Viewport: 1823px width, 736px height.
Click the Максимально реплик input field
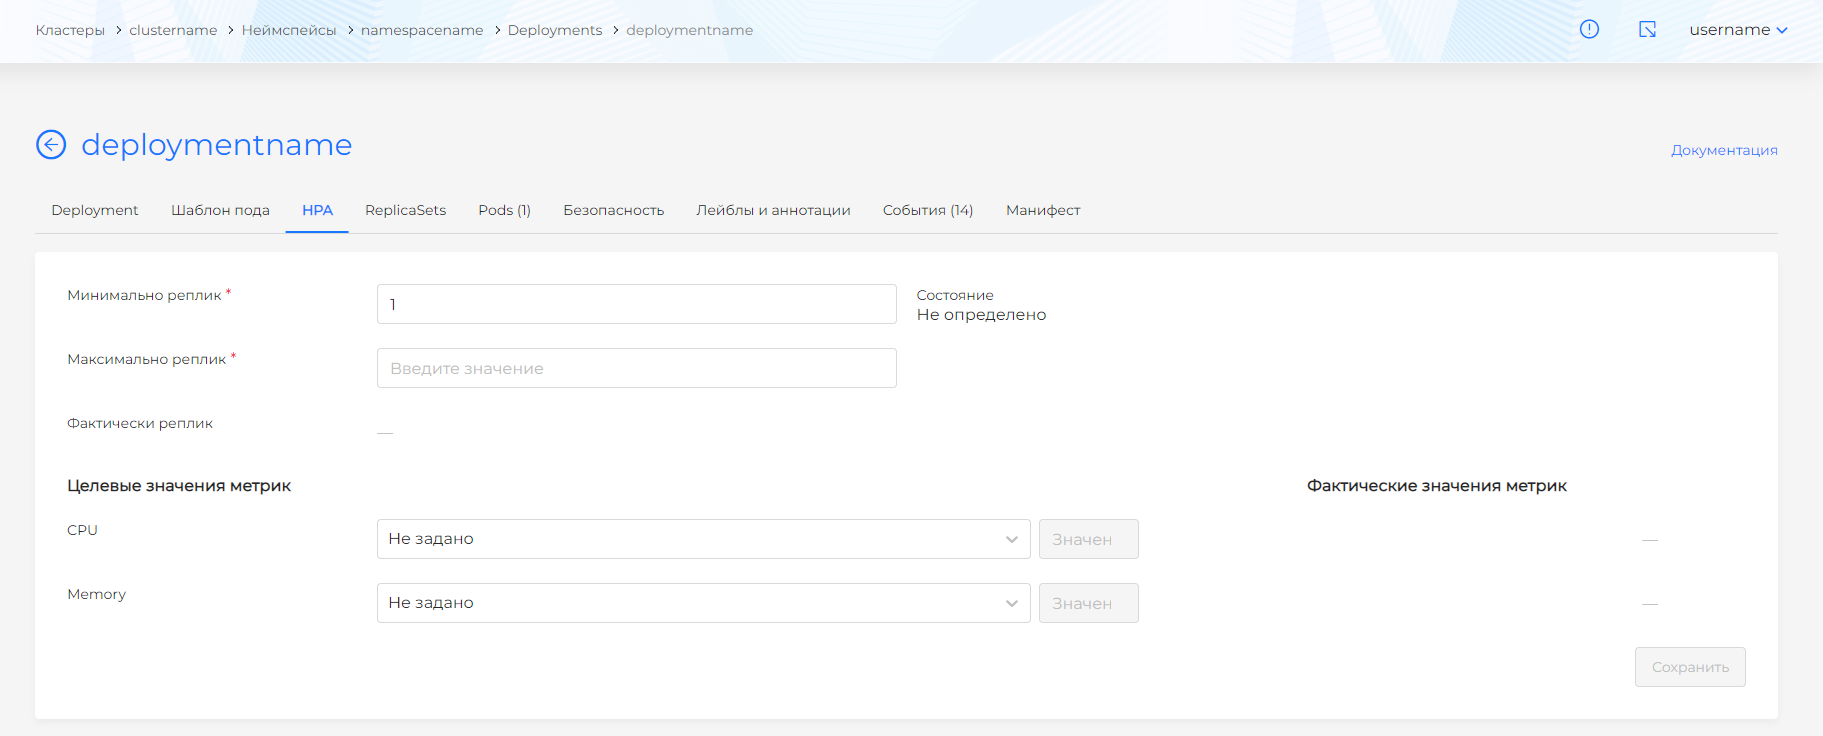tap(636, 368)
